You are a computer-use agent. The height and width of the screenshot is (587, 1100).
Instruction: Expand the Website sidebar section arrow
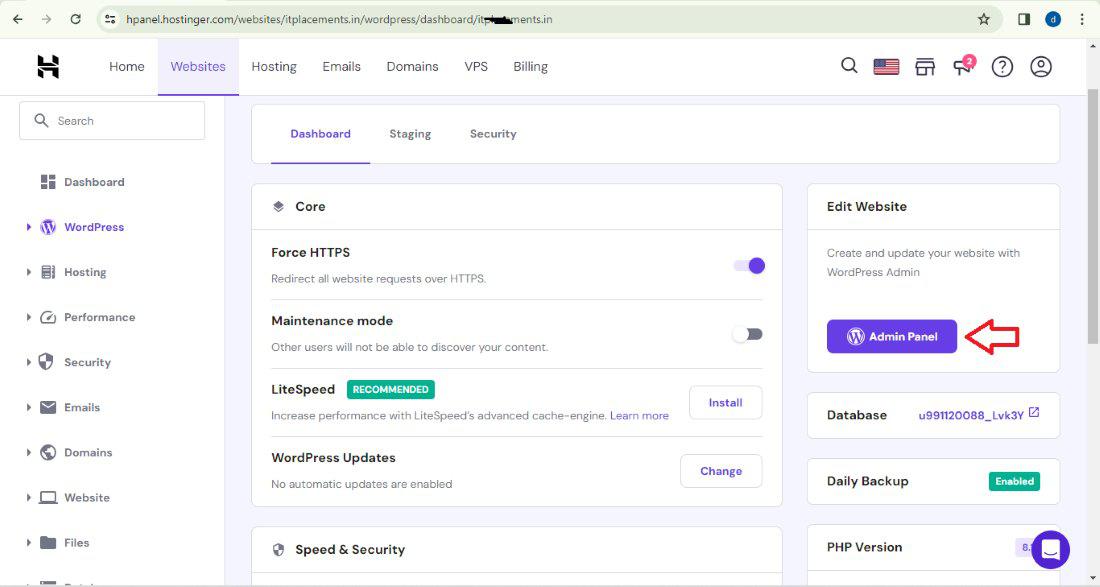coord(29,497)
